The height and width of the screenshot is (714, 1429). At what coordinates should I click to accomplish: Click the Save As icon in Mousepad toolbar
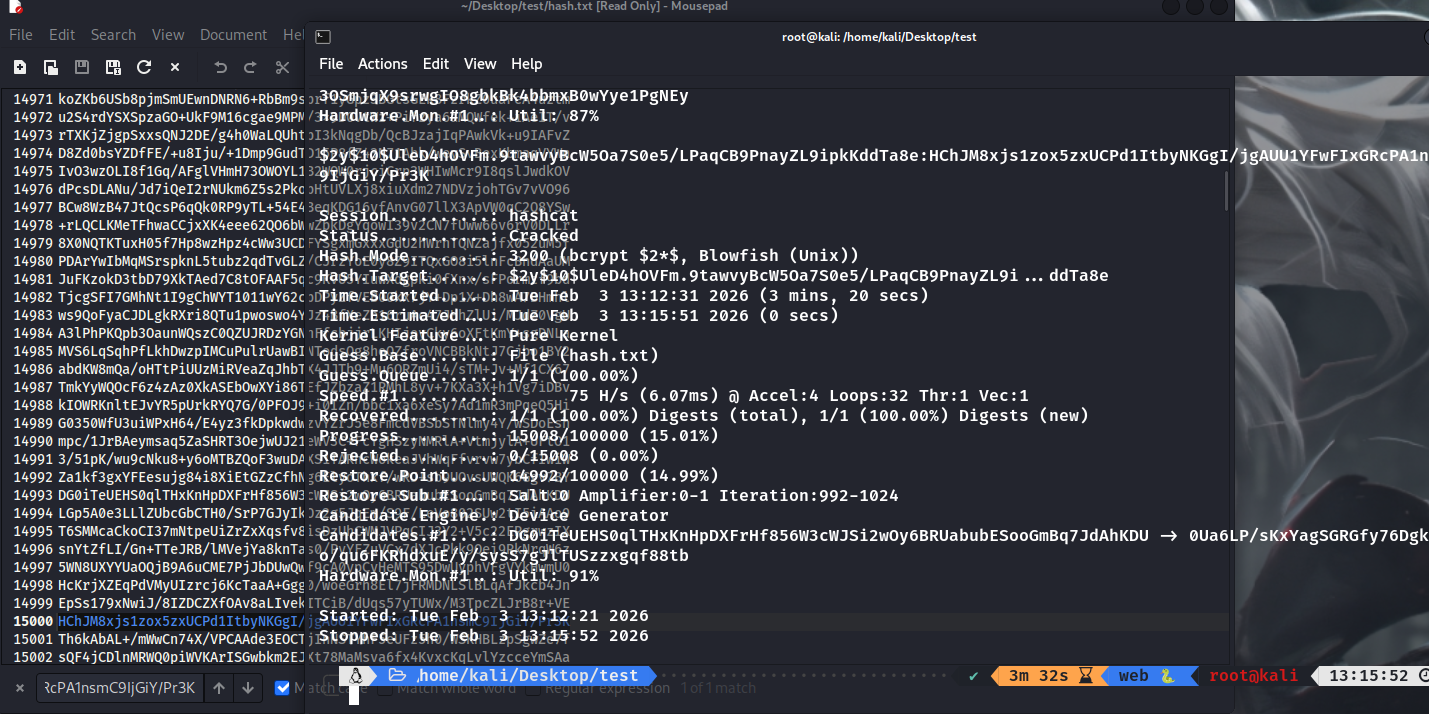(x=113, y=67)
